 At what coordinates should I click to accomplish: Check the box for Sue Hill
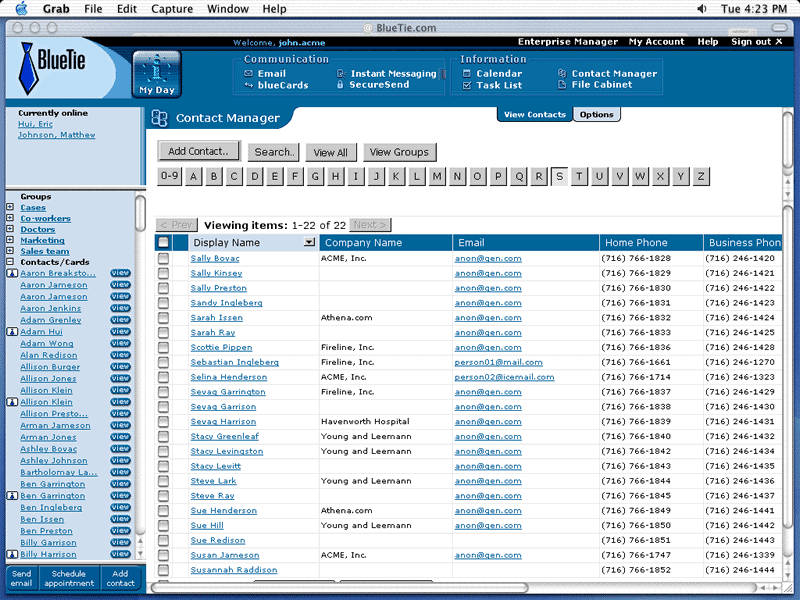click(x=163, y=526)
